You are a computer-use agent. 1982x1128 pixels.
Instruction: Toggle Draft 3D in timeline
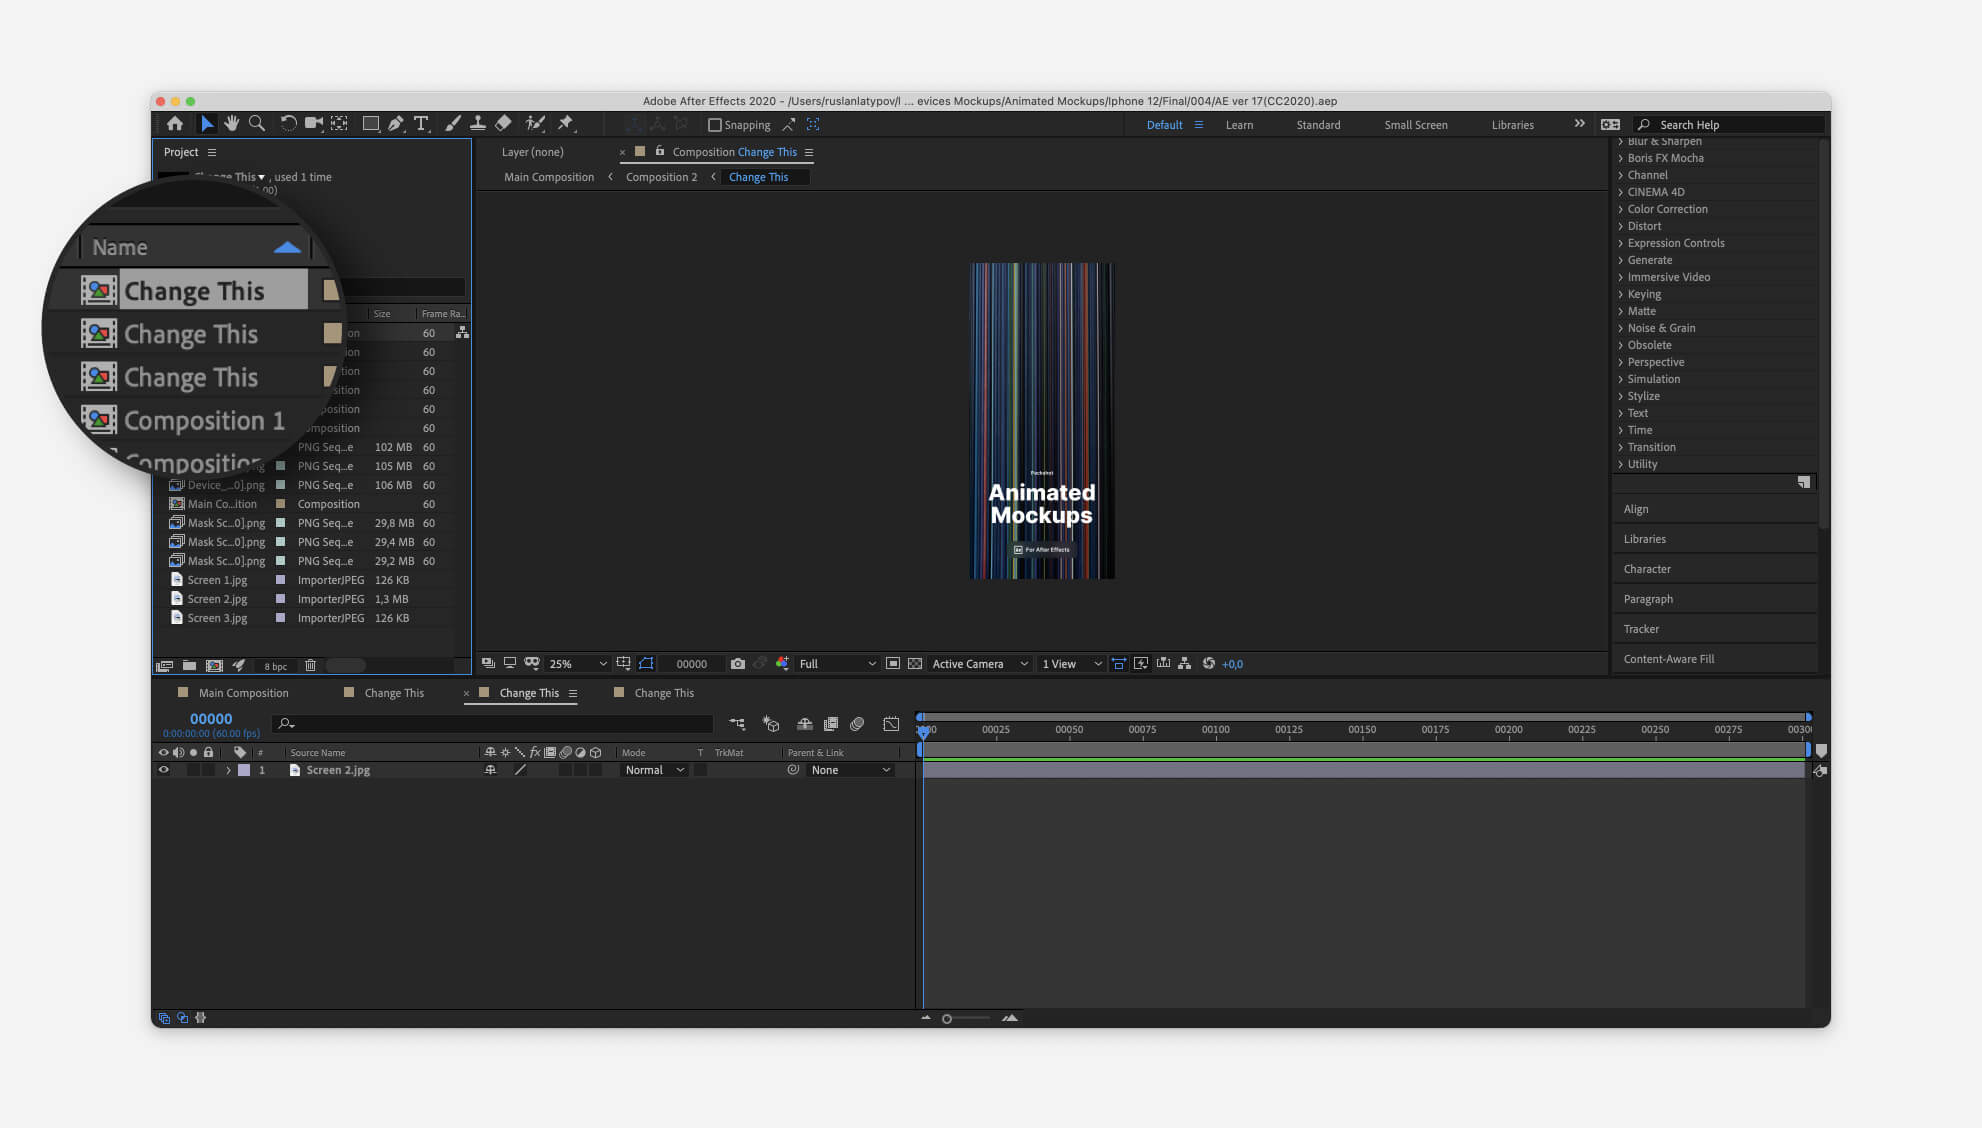771,724
